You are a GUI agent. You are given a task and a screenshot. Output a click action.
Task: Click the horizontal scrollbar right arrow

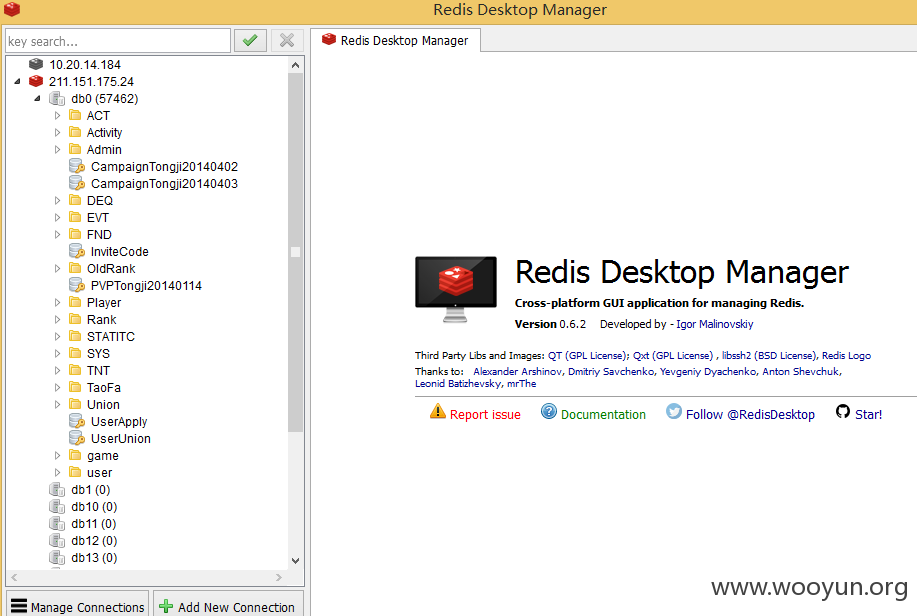pyautogui.click(x=279, y=577)
